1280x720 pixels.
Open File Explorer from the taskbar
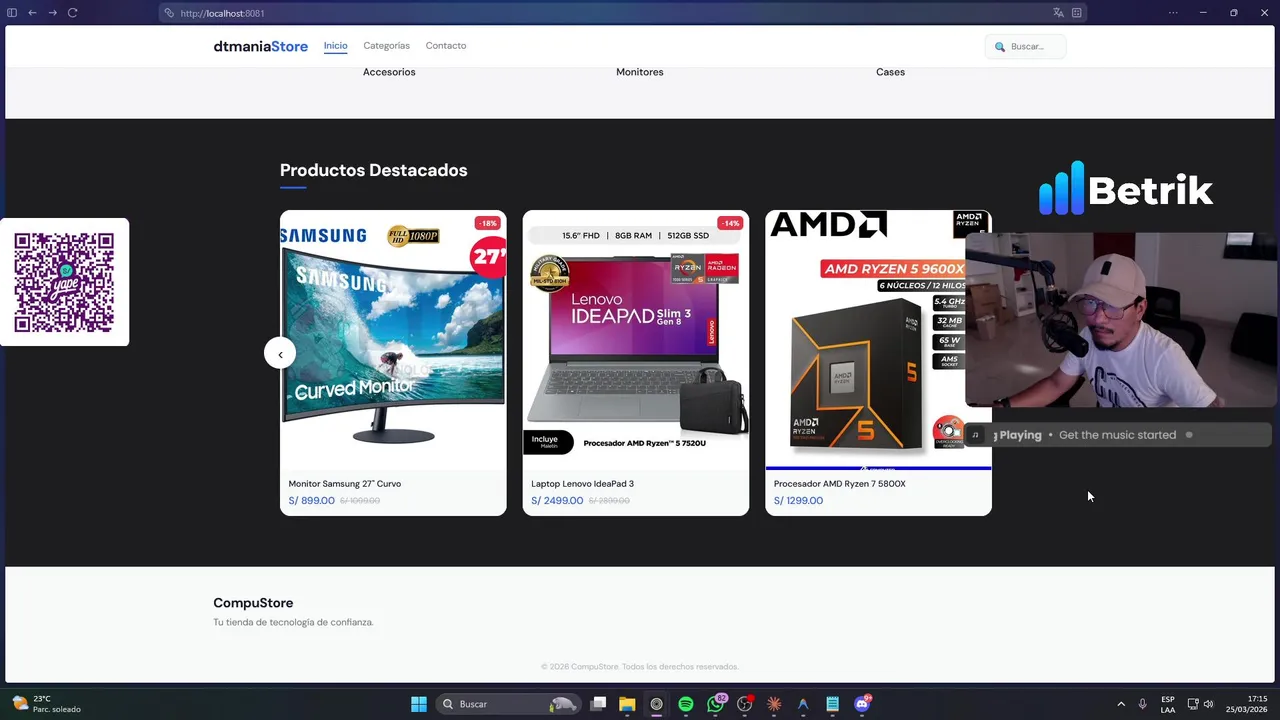627,704
